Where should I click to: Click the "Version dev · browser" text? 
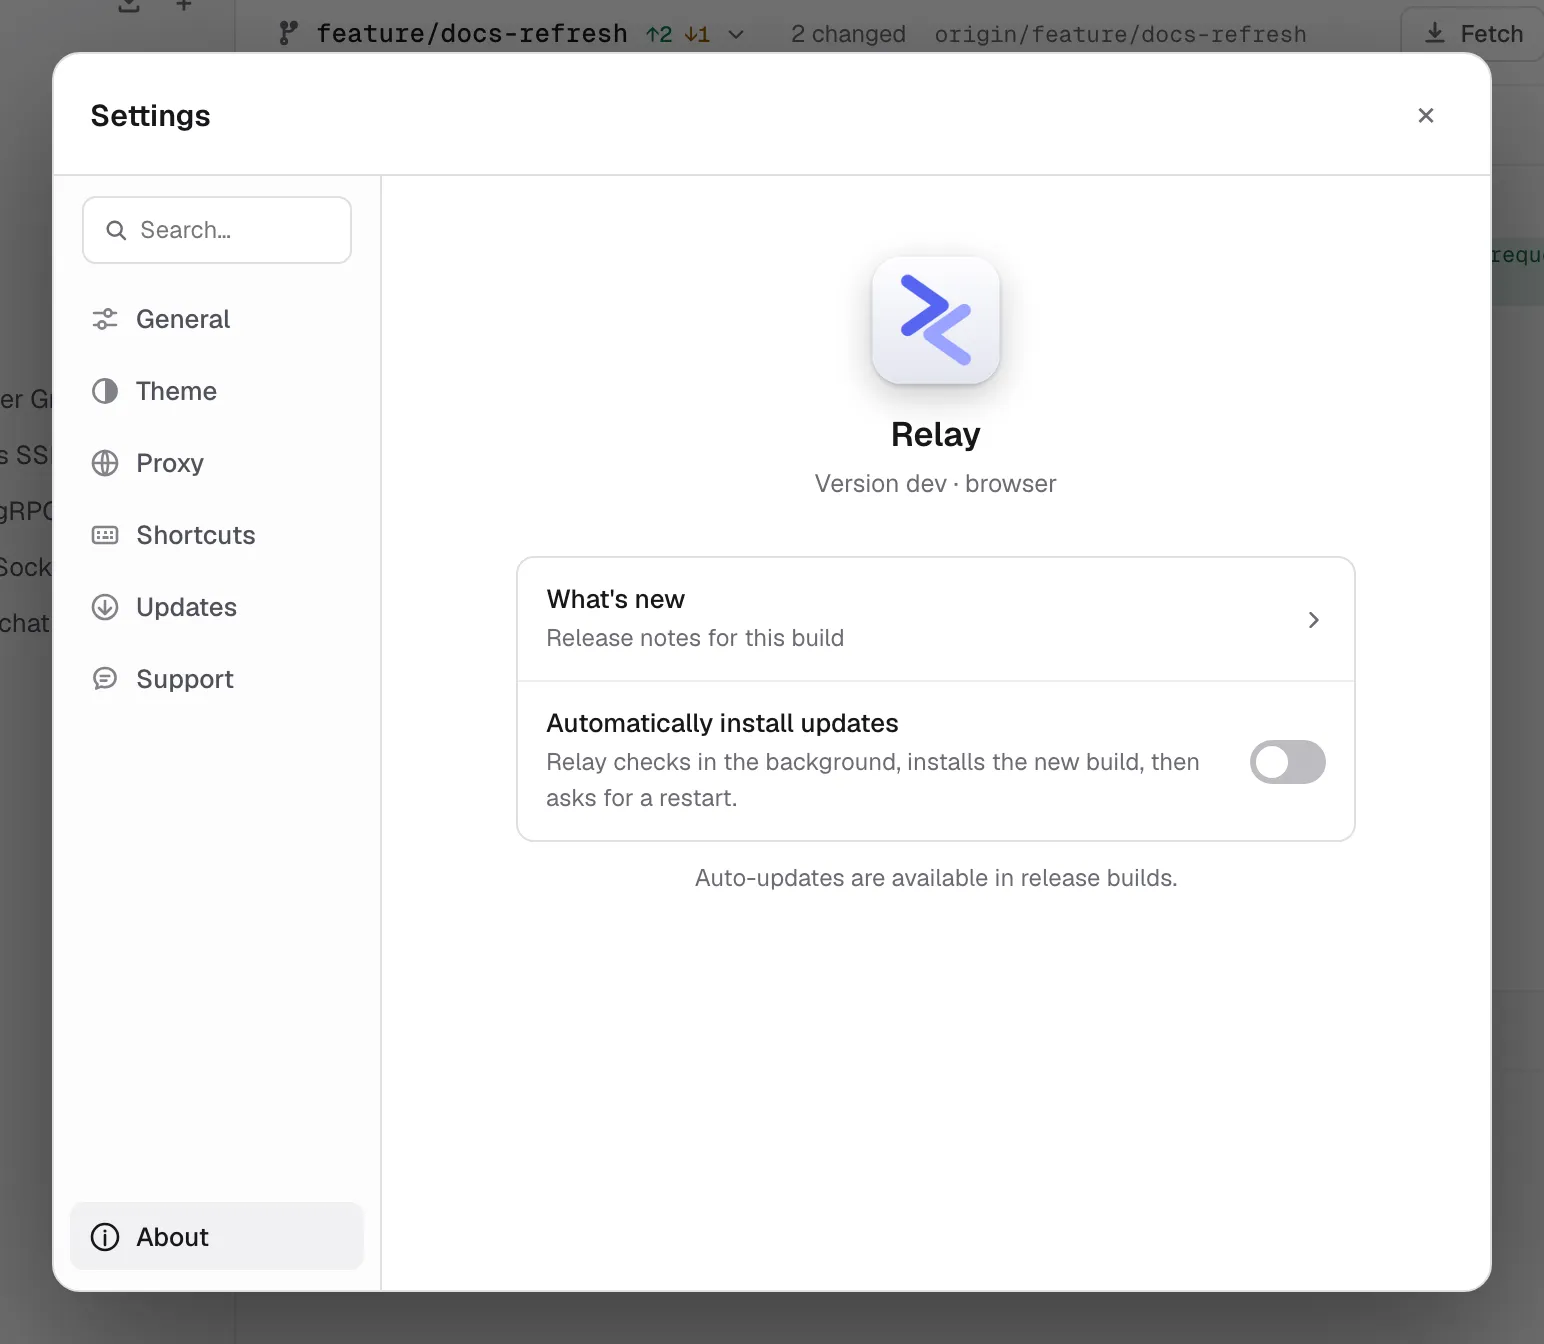[936, 484]
